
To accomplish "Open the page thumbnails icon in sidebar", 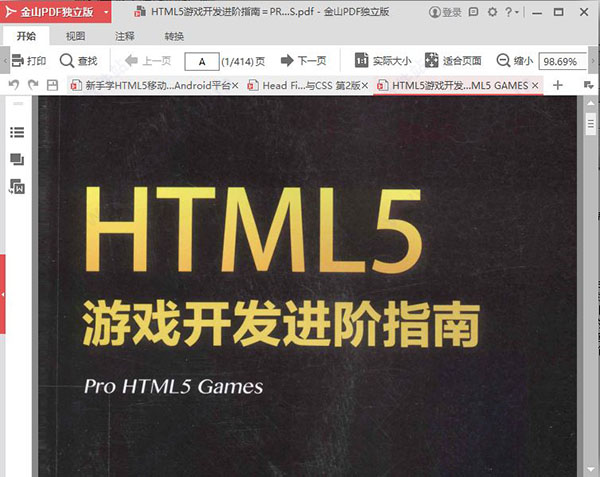I will (17, 160).
